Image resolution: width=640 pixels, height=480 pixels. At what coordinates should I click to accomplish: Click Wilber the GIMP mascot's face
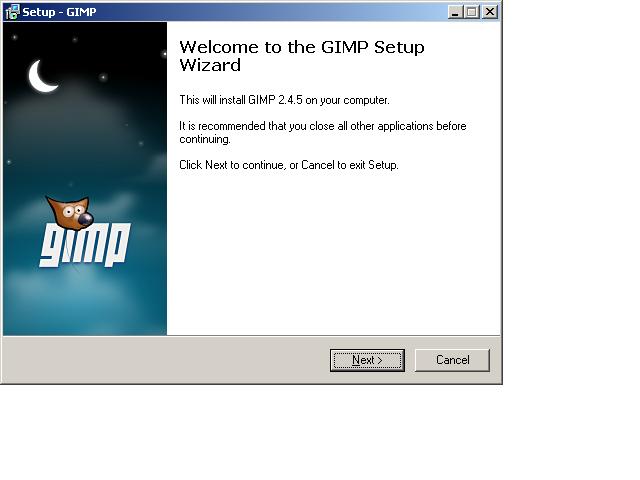[72, 215]
